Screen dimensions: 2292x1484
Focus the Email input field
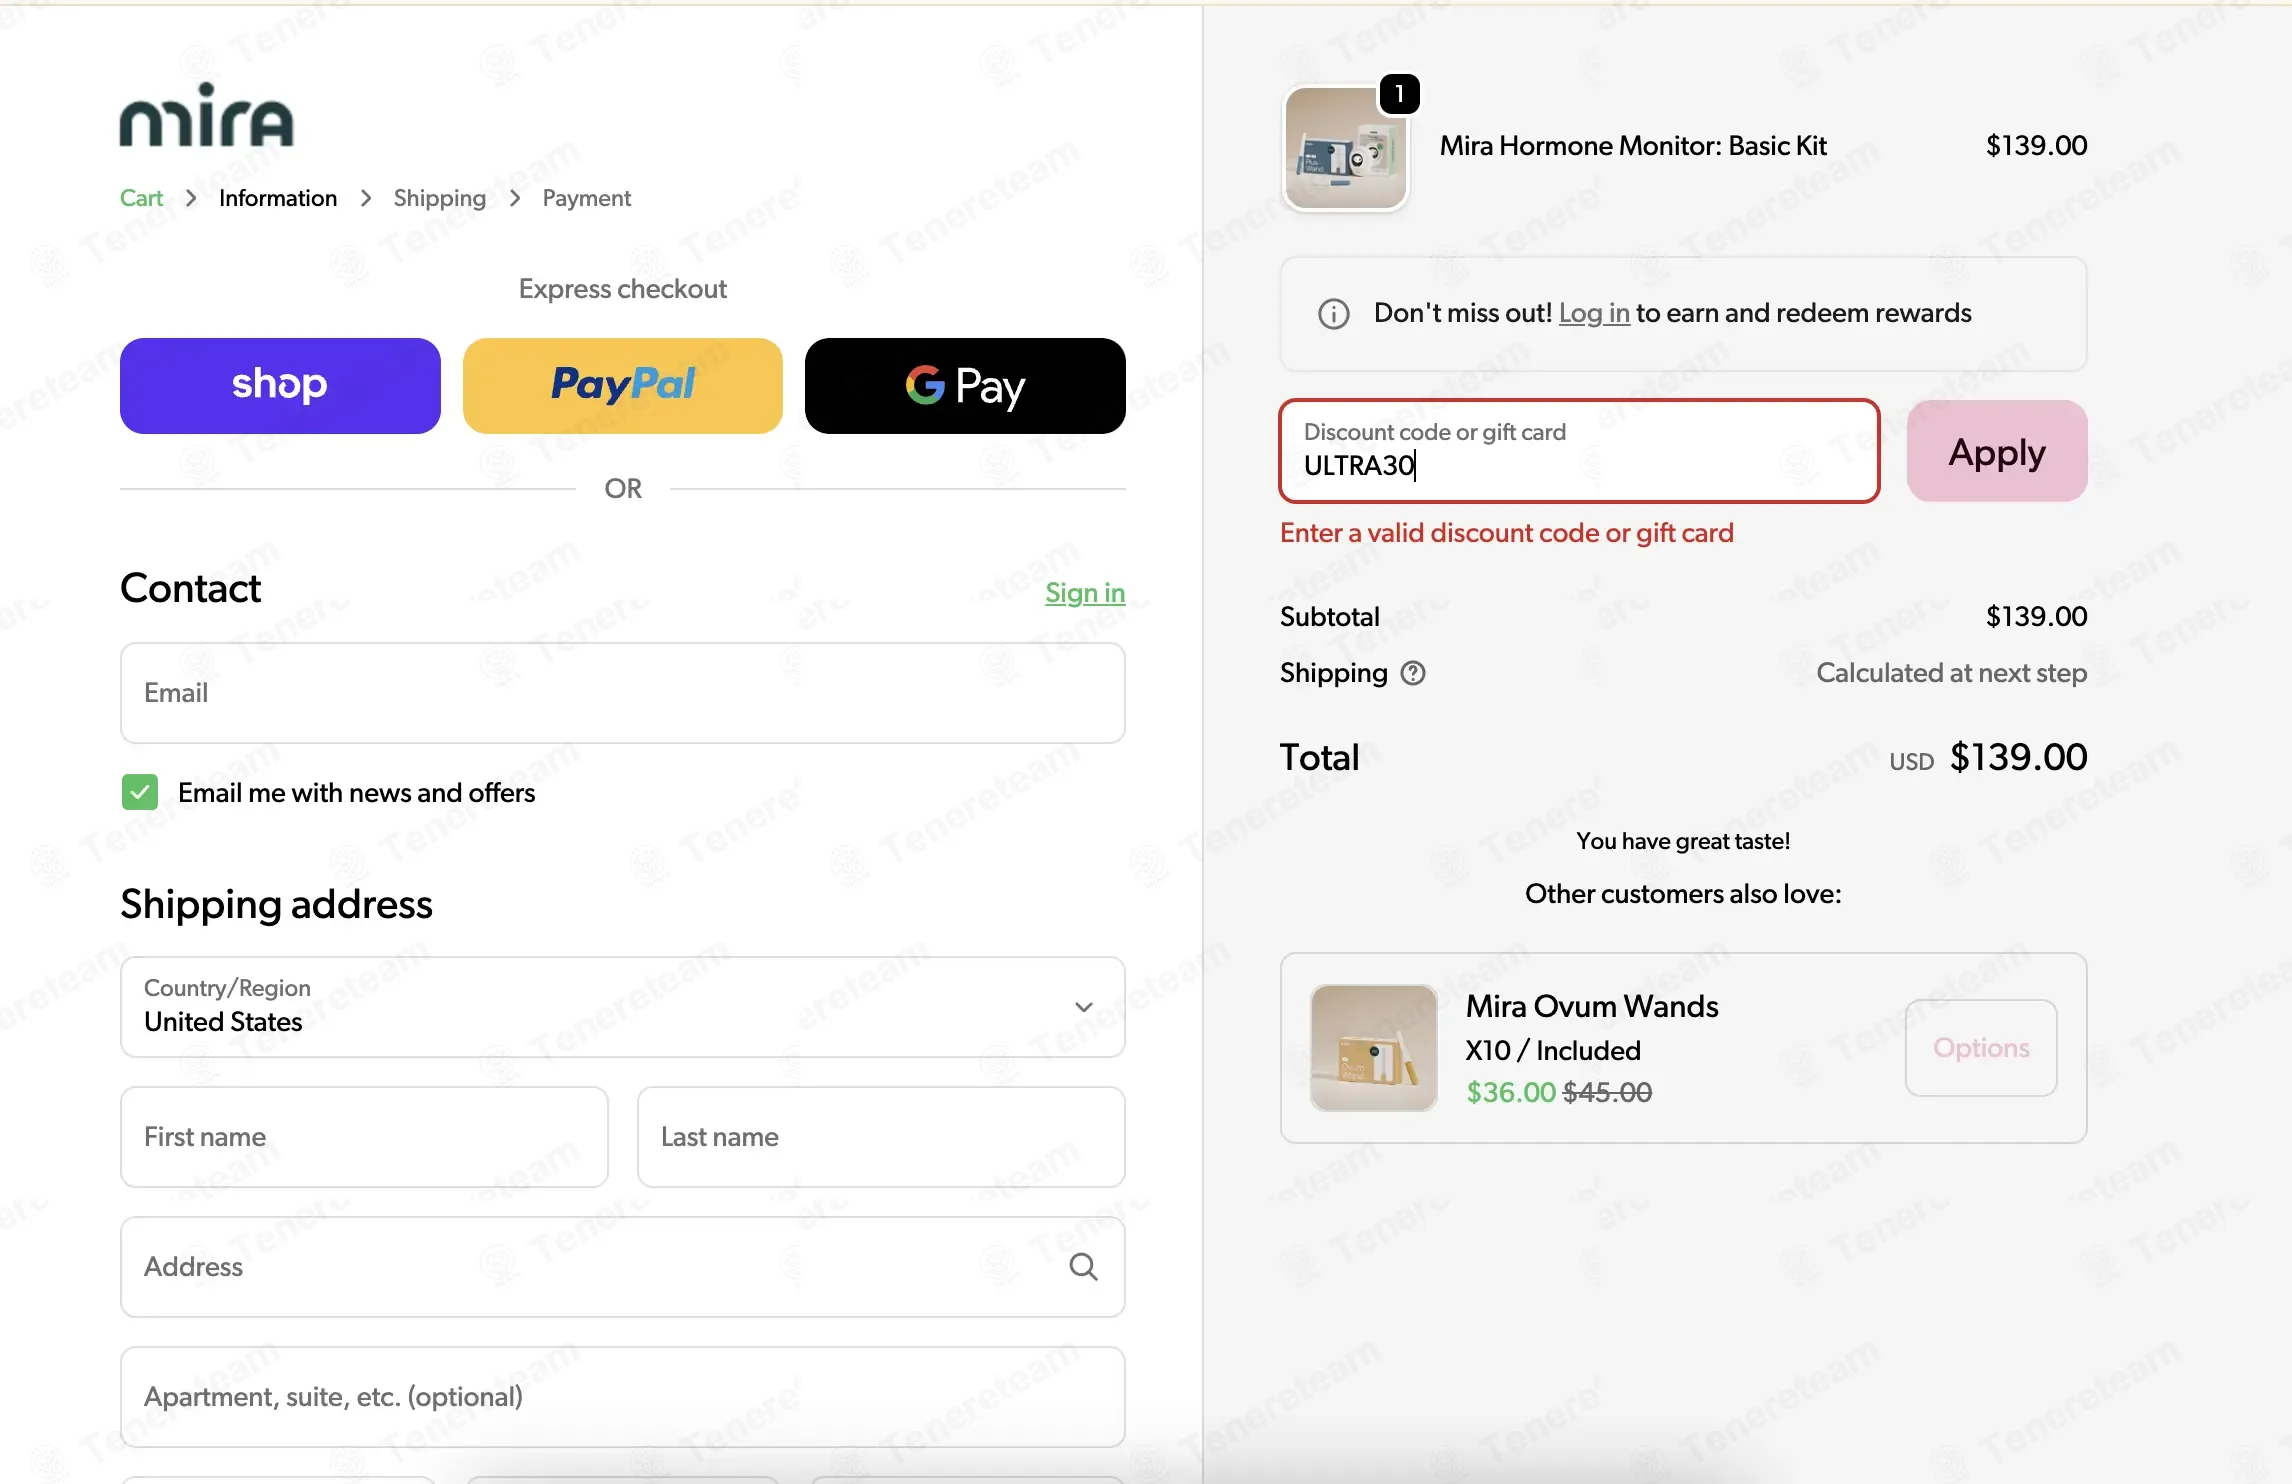tap(622, 693)
